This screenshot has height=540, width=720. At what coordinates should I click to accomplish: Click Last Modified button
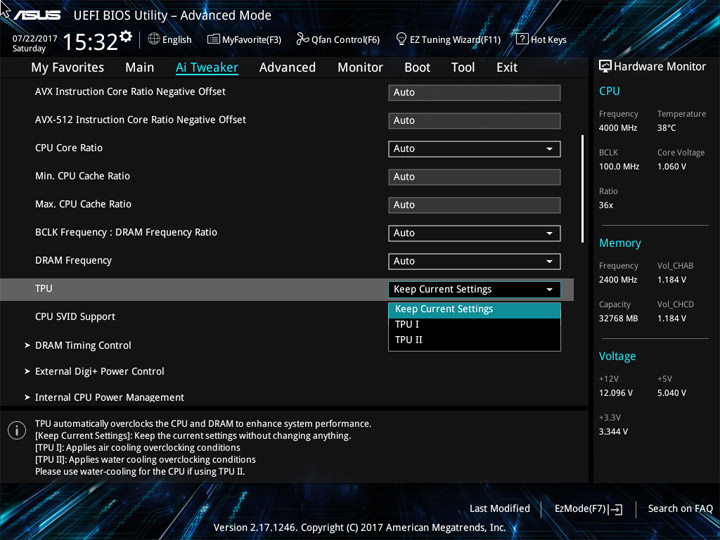tap(500, 509)
